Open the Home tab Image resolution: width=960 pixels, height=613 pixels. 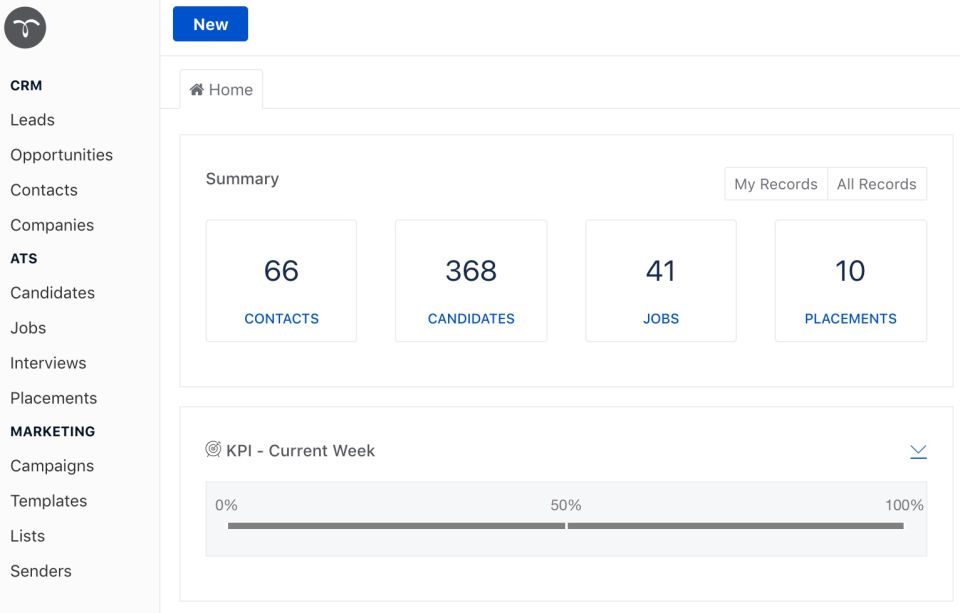(222, 90)
